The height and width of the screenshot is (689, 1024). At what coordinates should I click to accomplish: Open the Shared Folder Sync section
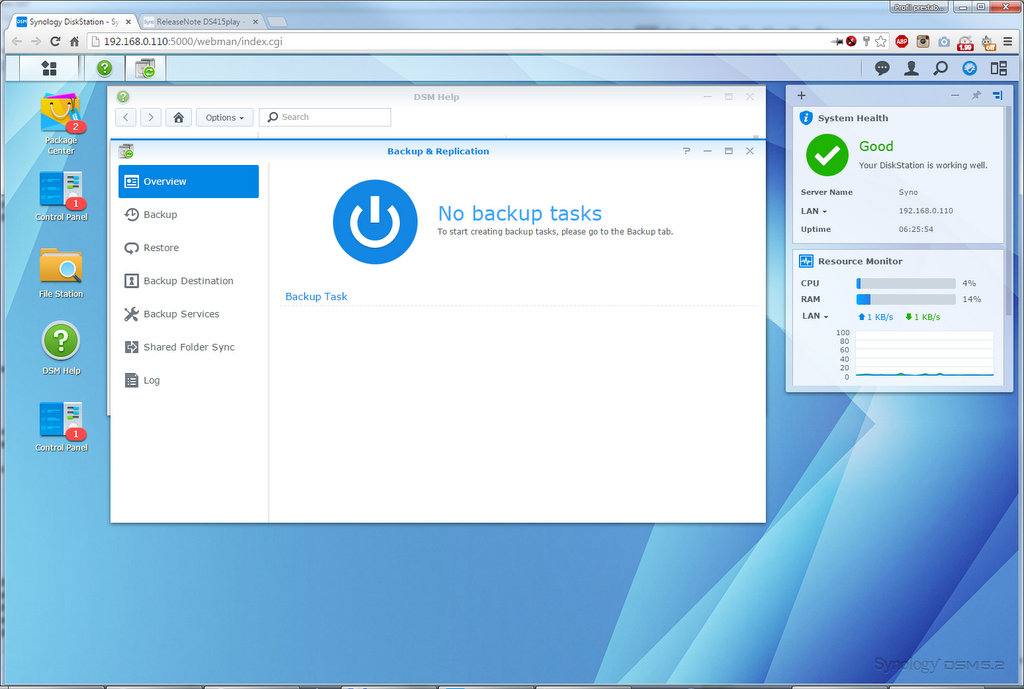[x=188, y=347]
